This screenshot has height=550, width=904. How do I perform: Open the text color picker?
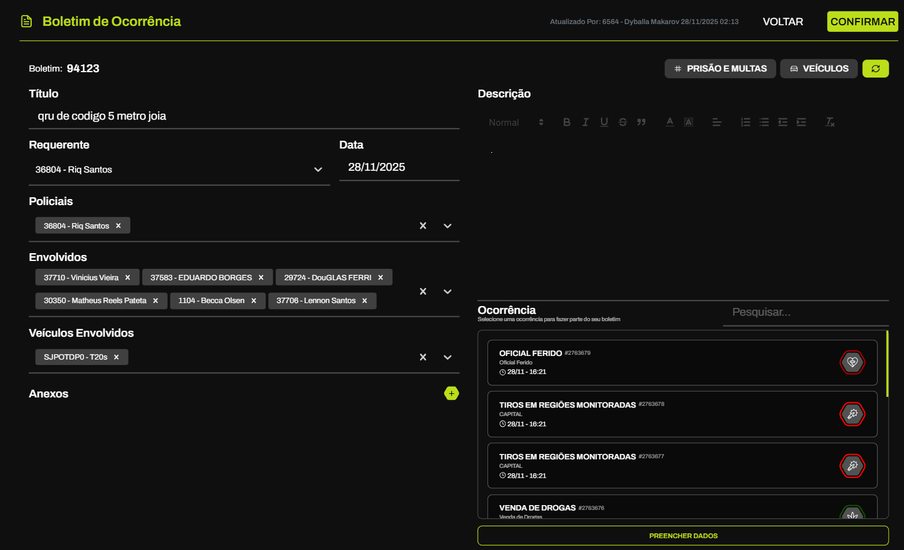click(x=669, y=122)
